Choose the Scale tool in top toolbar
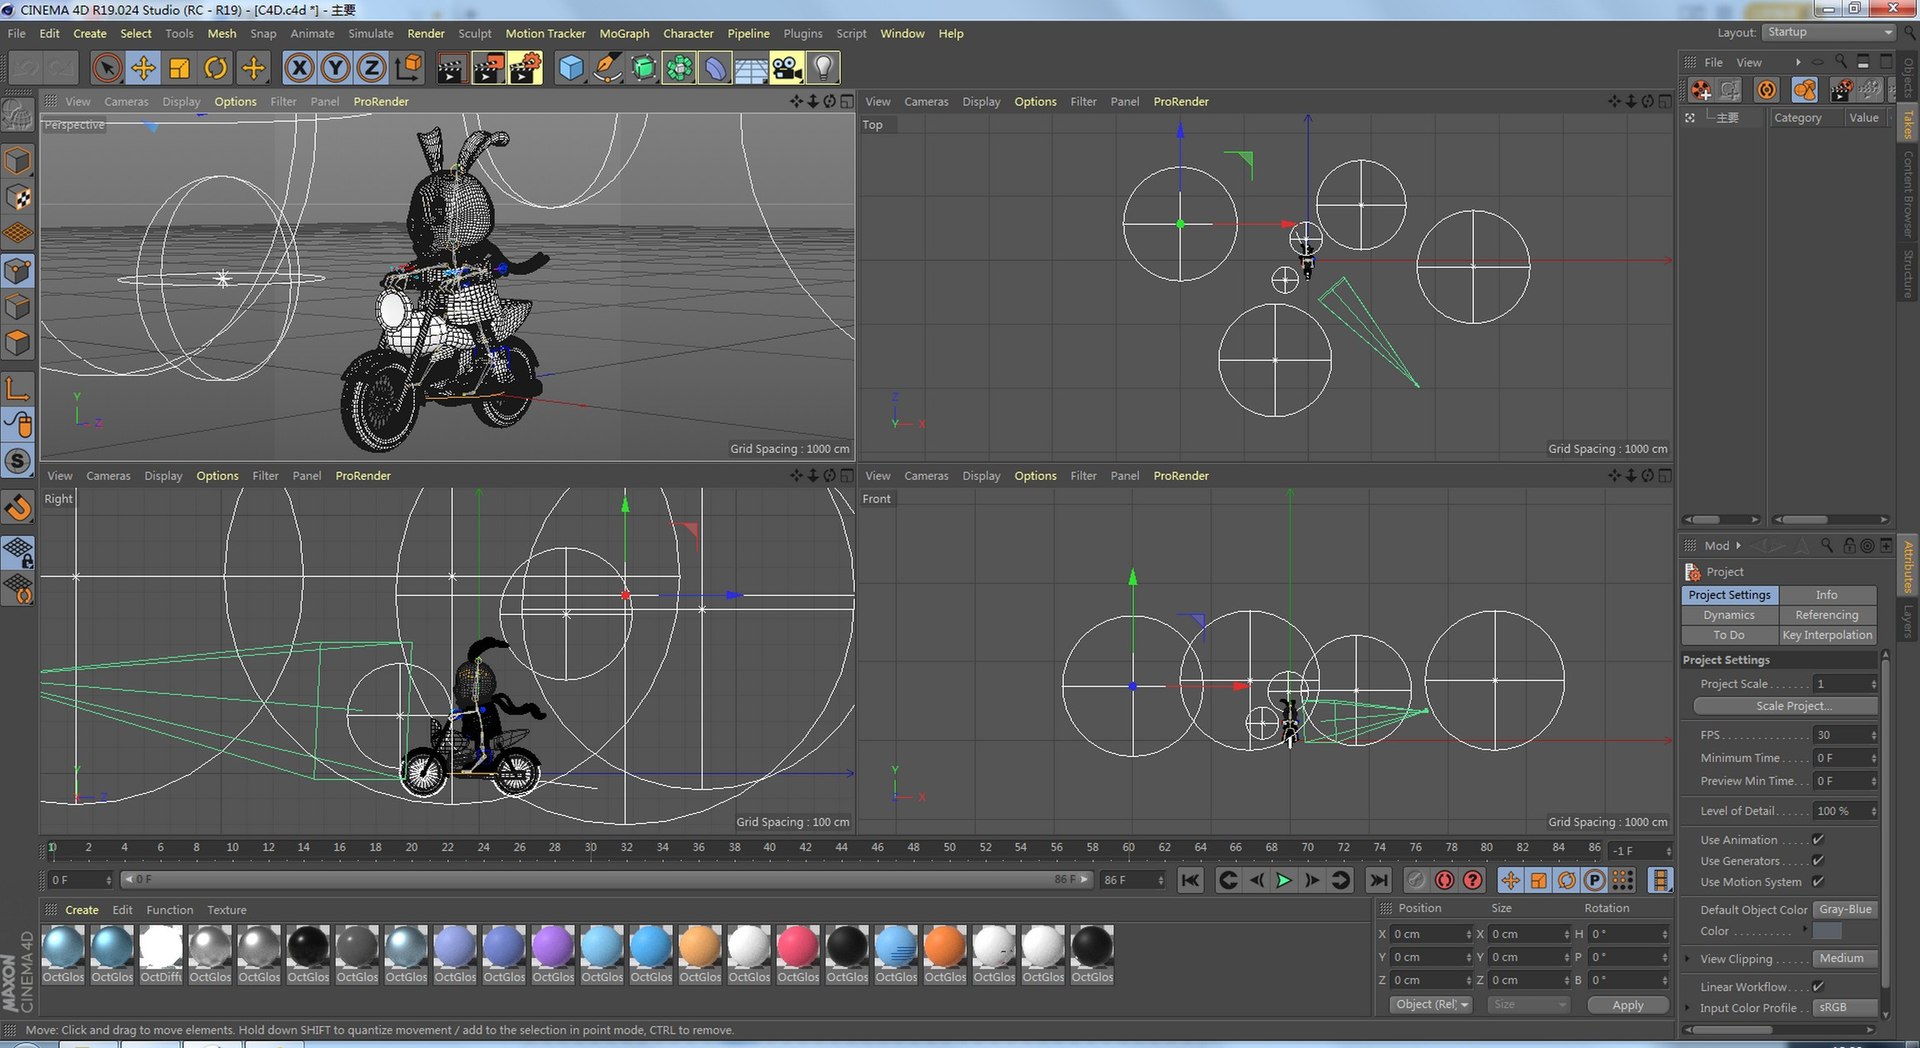1920x1048 pixels. [179, 68]
